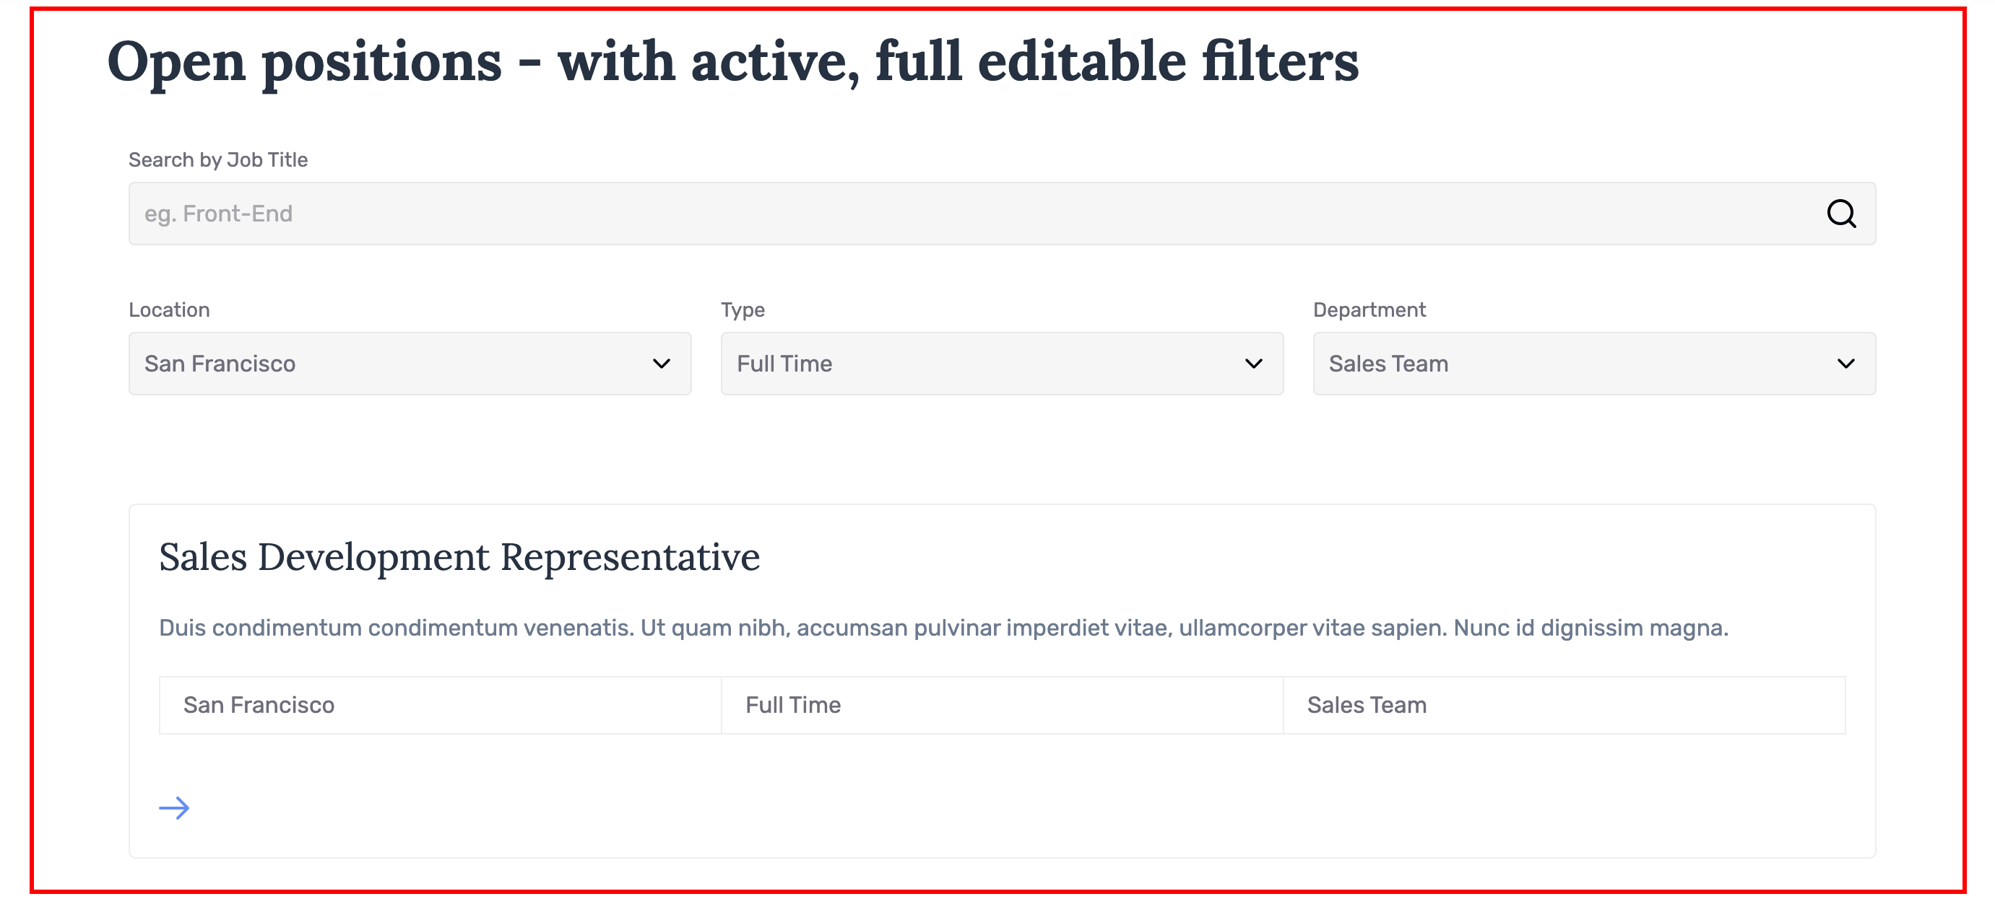Image resolution: width=1995 pixels, height=899 pixels.
Task: Click the job description paragraph text
Action: tap(943, 628)
